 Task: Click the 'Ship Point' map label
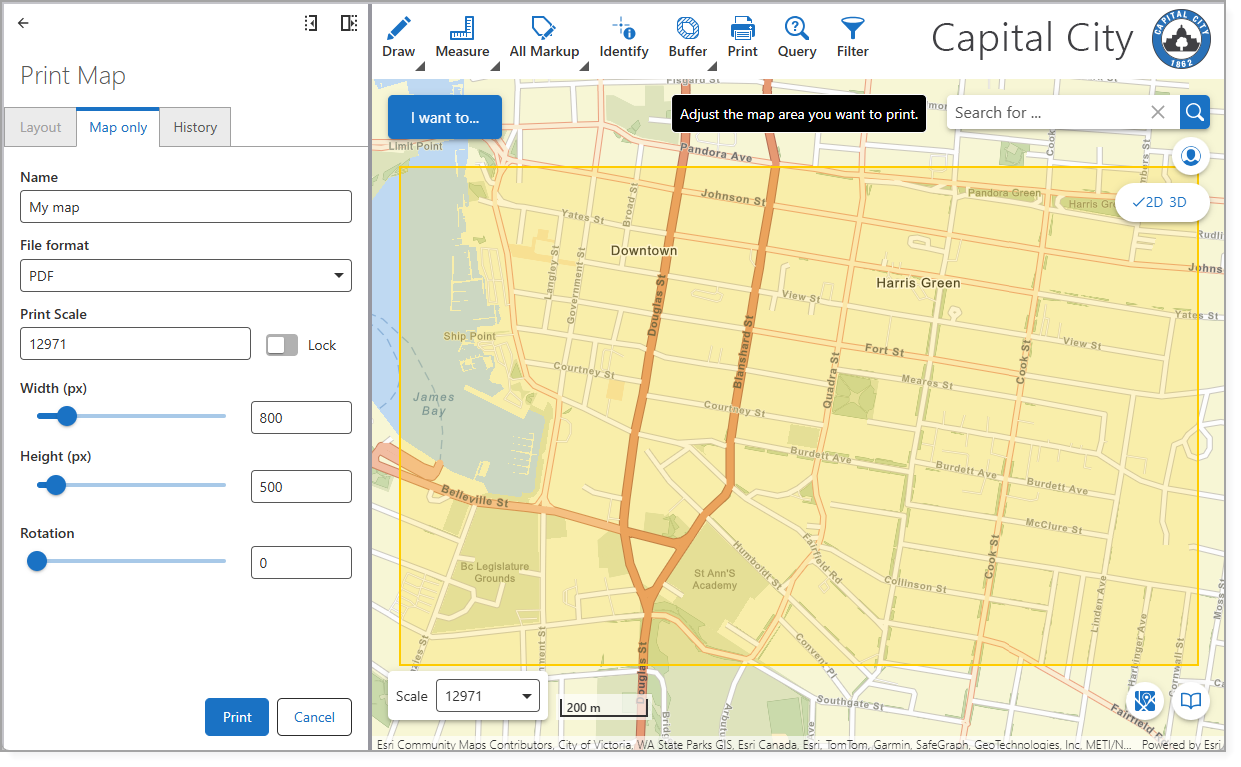click(x=470, y=336)
